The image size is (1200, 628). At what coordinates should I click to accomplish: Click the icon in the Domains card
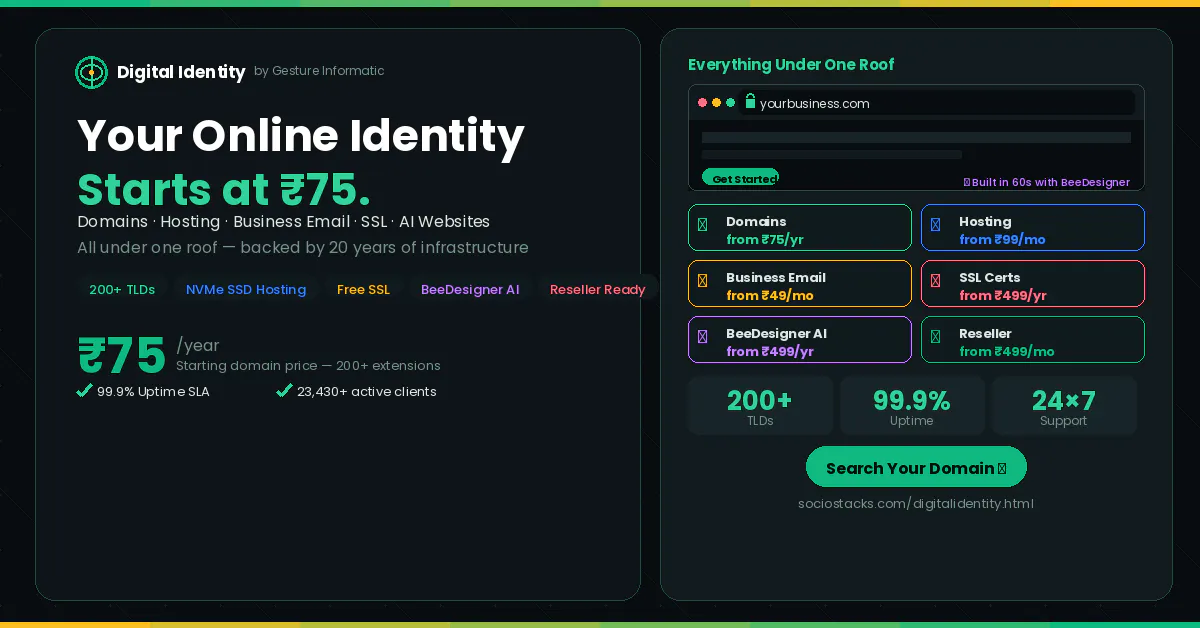coord(702,225)
